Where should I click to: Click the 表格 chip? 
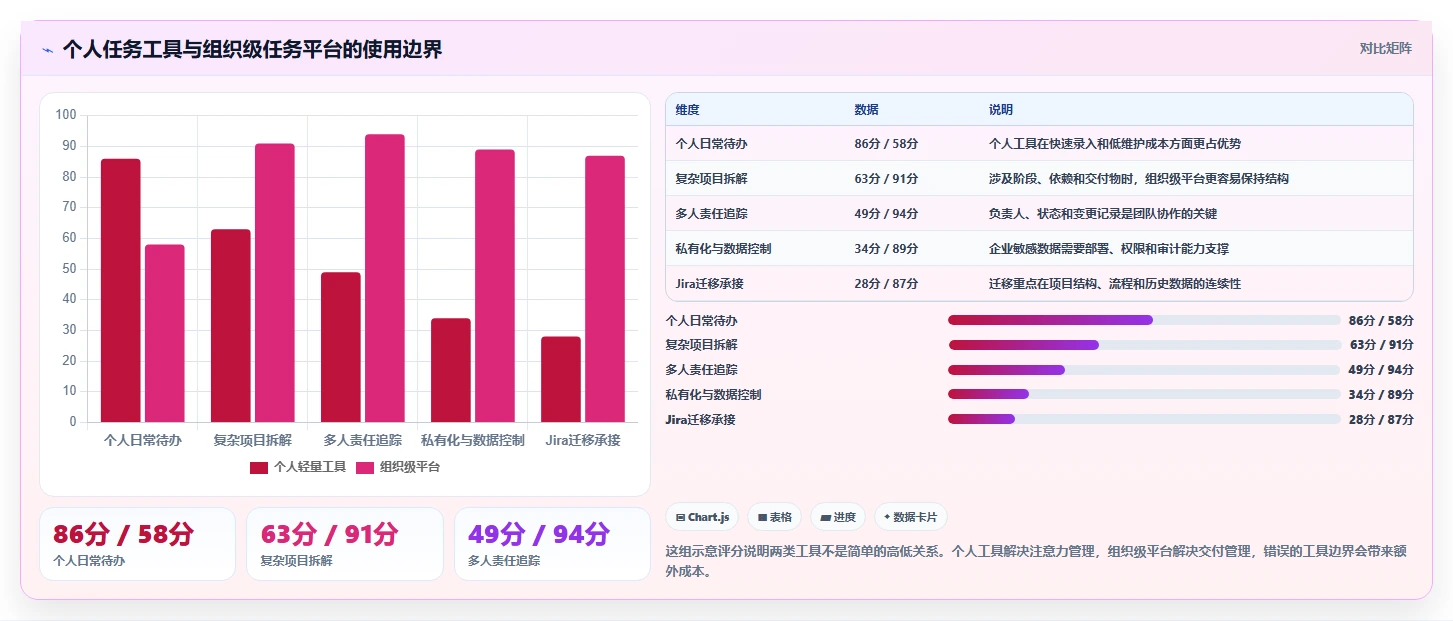pyautogui.click(x=775, y=517)
